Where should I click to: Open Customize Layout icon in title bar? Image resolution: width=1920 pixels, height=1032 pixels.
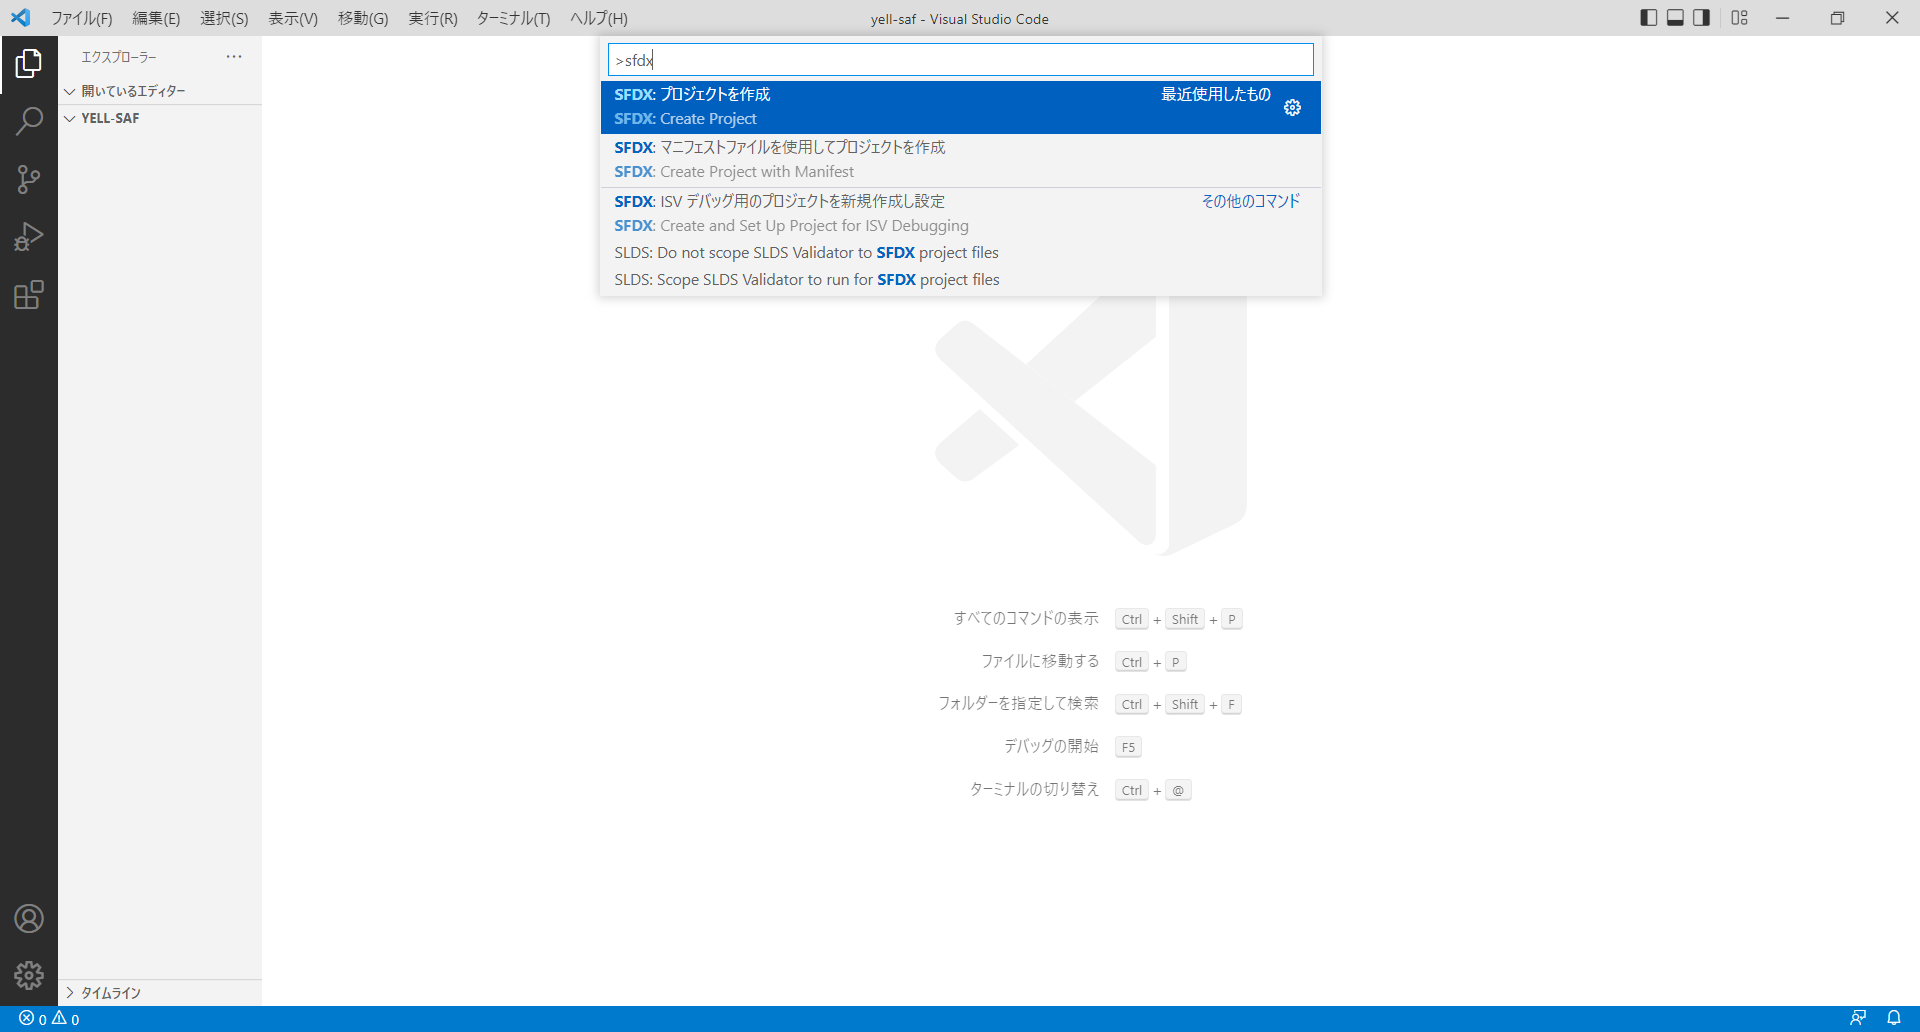[x=1740, y=18]
